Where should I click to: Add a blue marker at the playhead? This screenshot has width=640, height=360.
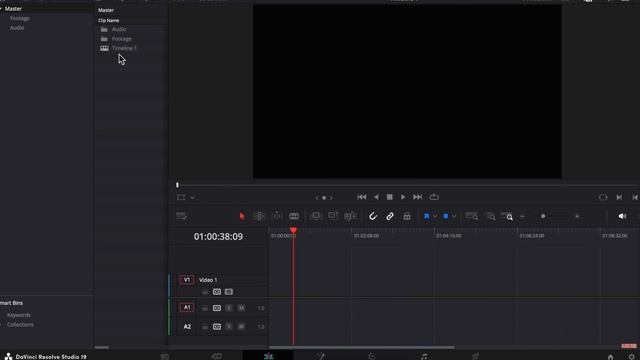click(x=446, y=216)
